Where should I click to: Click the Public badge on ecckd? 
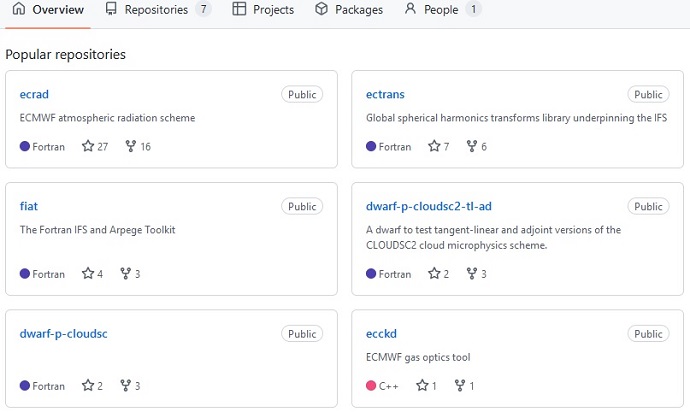(648, 334)
